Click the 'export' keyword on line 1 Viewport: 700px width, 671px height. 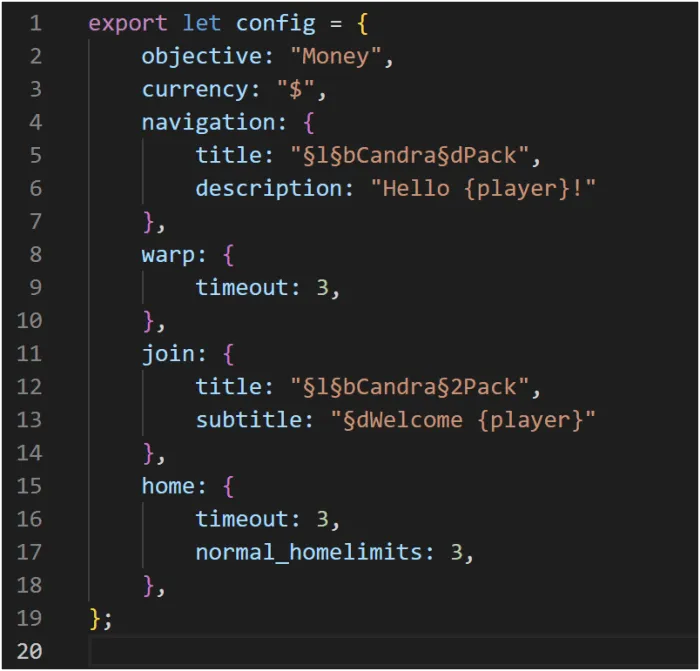(128, 24)
